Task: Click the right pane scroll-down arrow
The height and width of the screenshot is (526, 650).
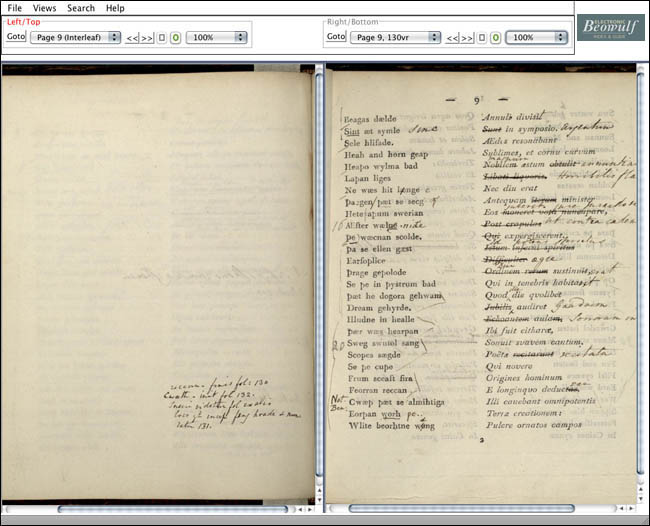Action: (641, 500)
